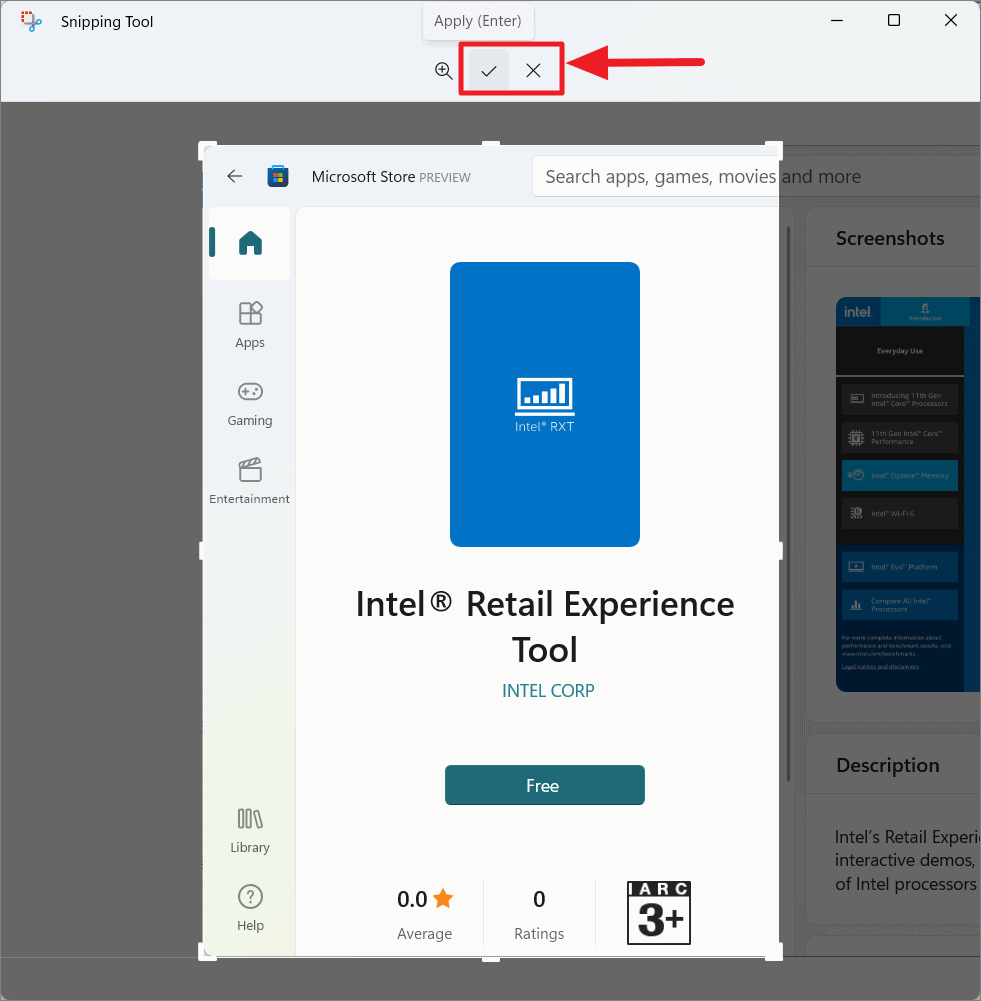
Task: Select the Home icon in the Store sidebar
Action: point(249,242)
